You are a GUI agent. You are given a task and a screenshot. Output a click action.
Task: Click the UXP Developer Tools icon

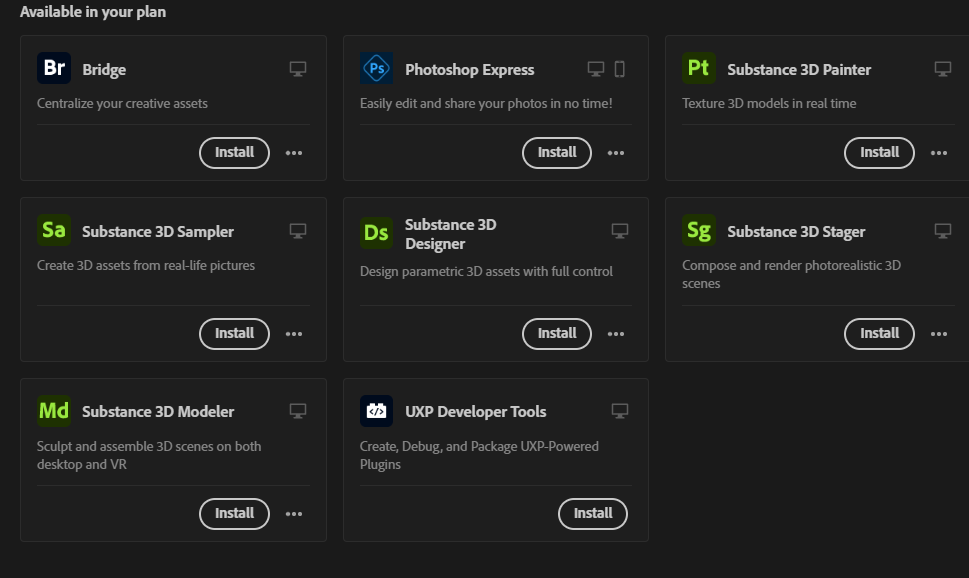point(376,410)
